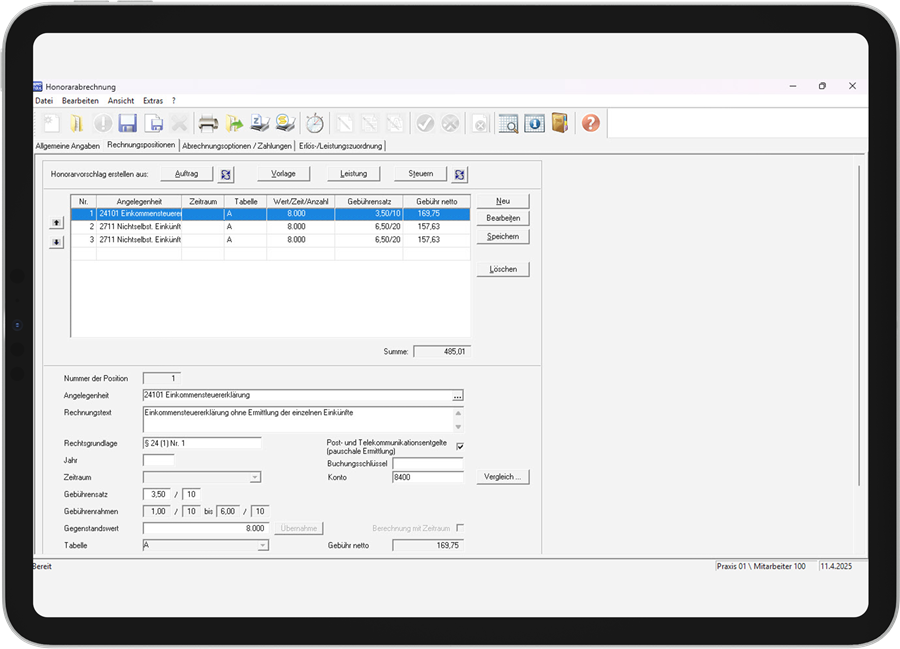Click the Bearbeiten button beside the table
The width and height of the screenshot is (900, 649).
[503, 218]
